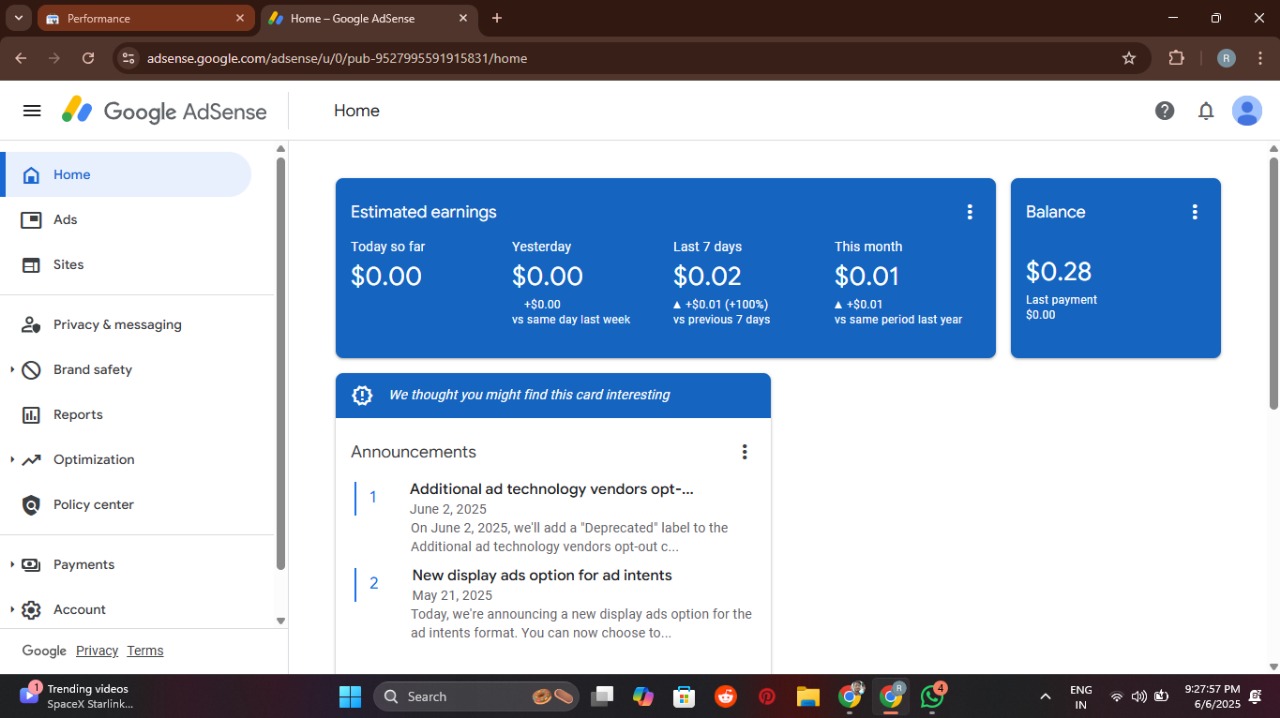The height and width of the screenshot is (718, 1280).
Task: Open the hamburger main menu
Action: click(32, 111)
